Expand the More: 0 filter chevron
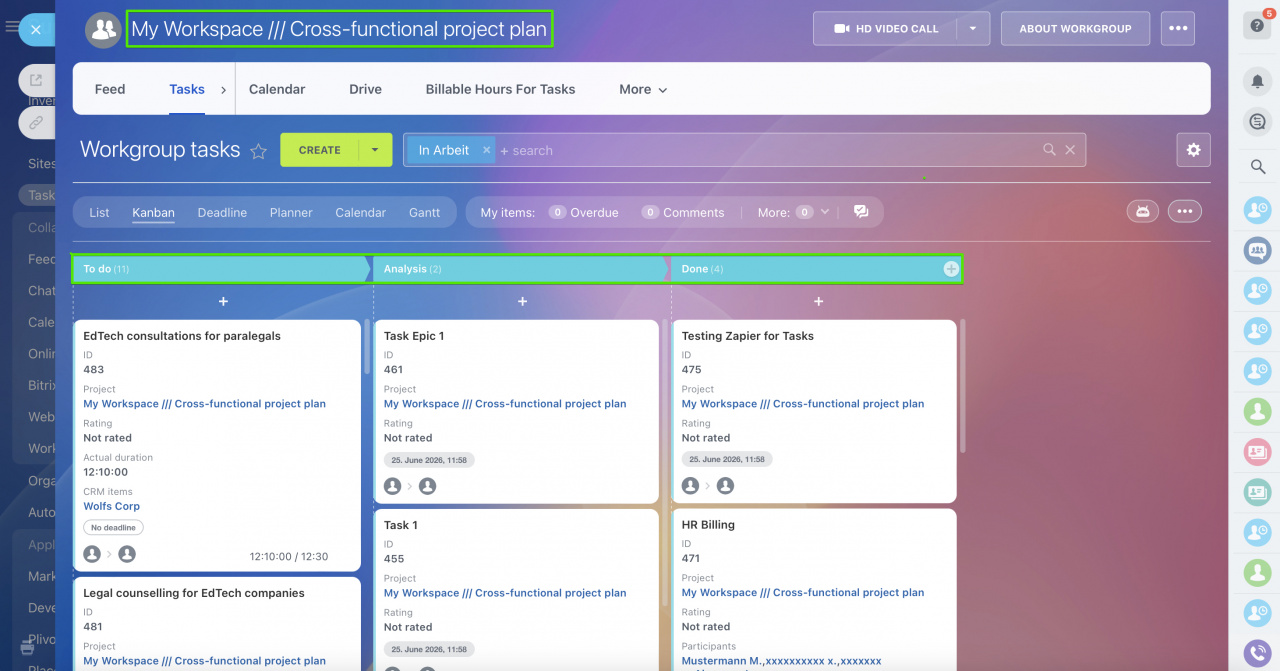The height and width of the screenshot is (671, 1280). [825, 212]
